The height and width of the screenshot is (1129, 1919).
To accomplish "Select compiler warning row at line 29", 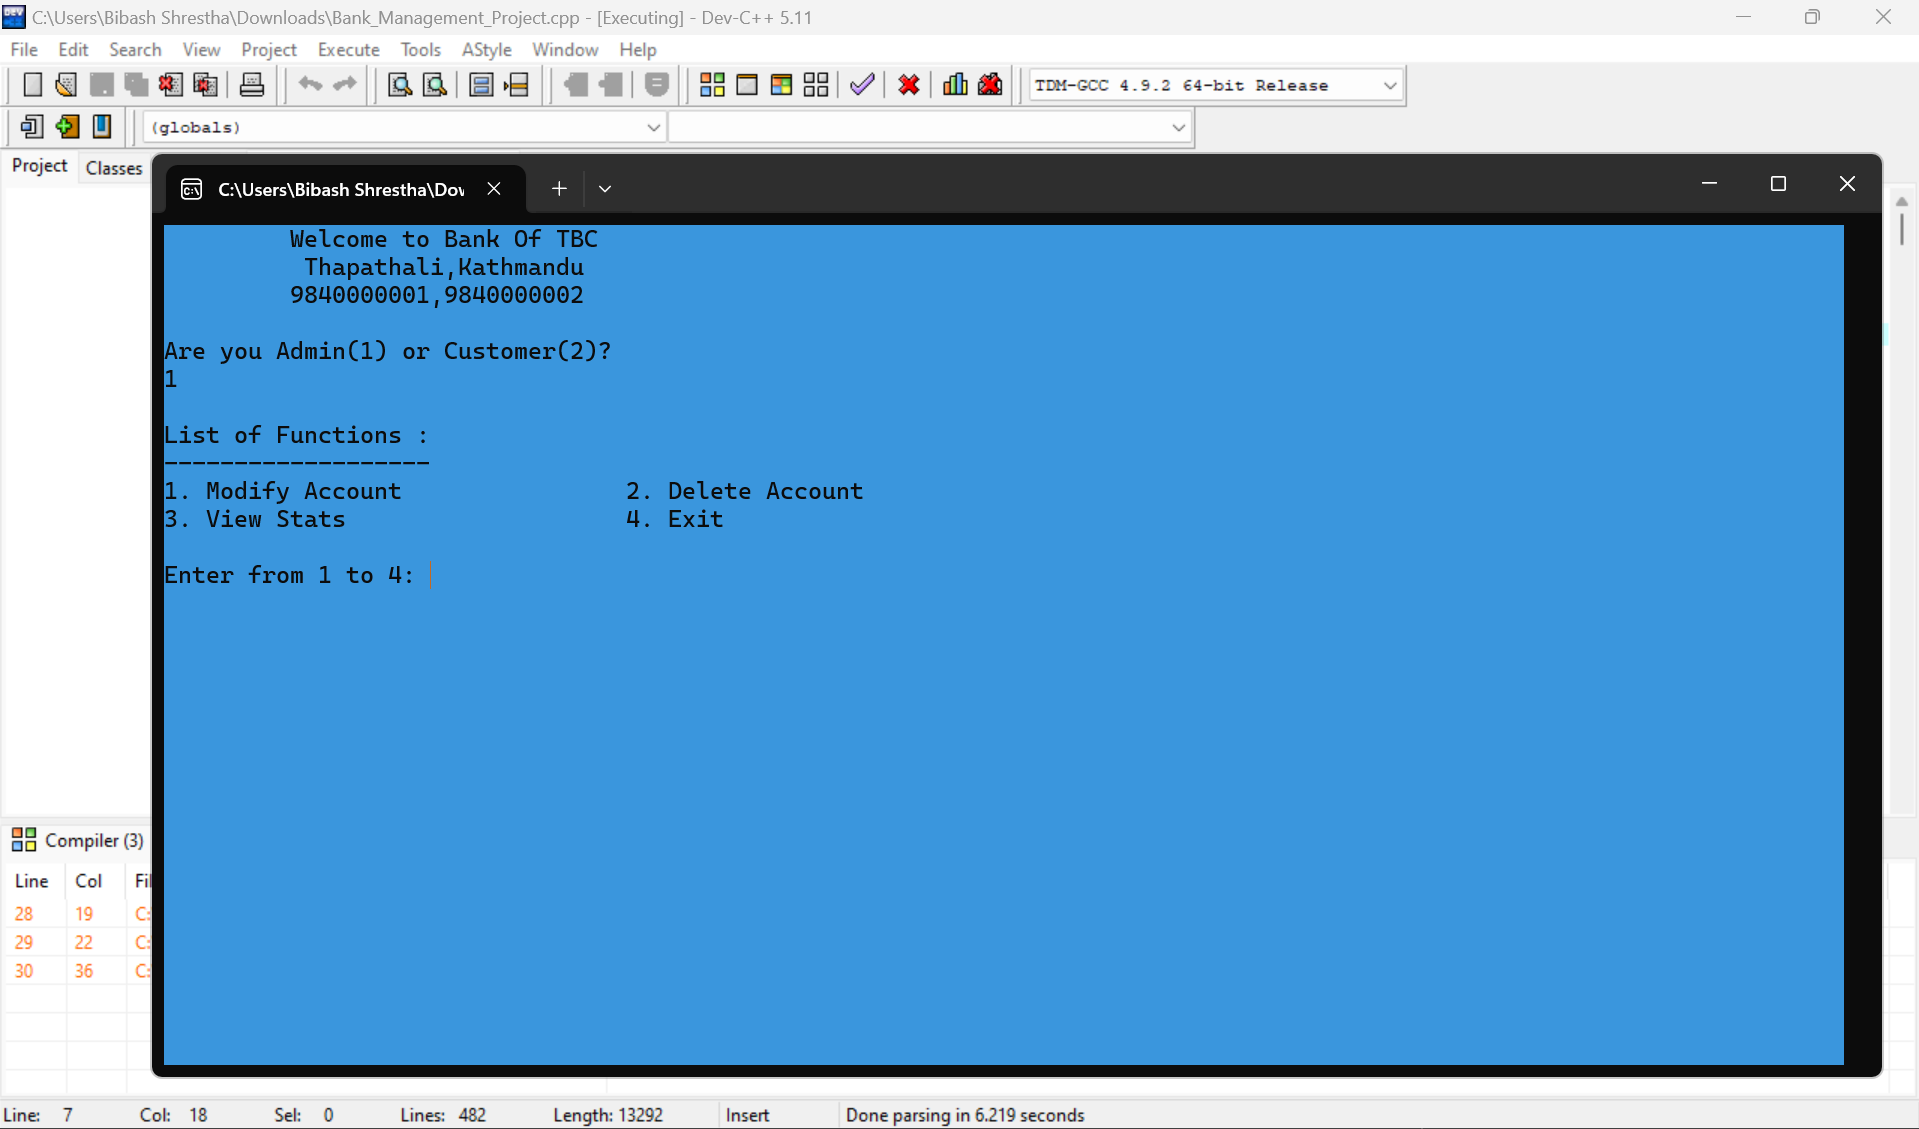I will [78, 942].
